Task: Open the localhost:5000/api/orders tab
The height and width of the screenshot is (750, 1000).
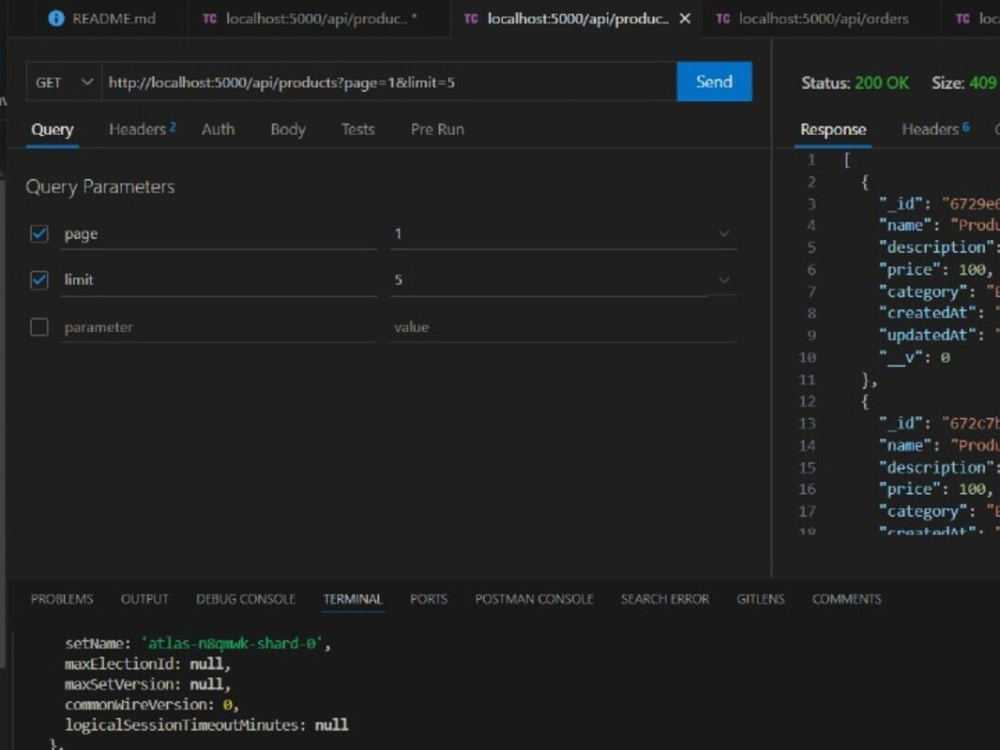Action: click(823, 18)
